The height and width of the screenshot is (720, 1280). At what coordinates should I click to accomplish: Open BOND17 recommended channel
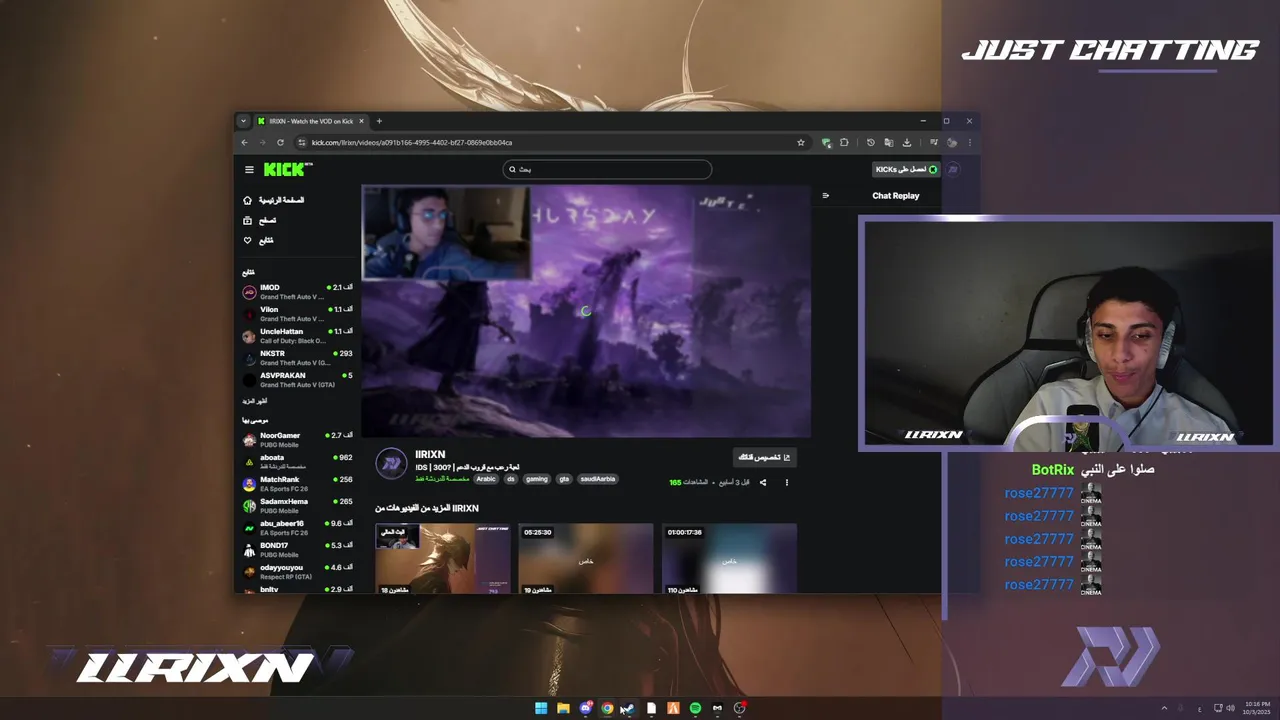coord(297,550)
